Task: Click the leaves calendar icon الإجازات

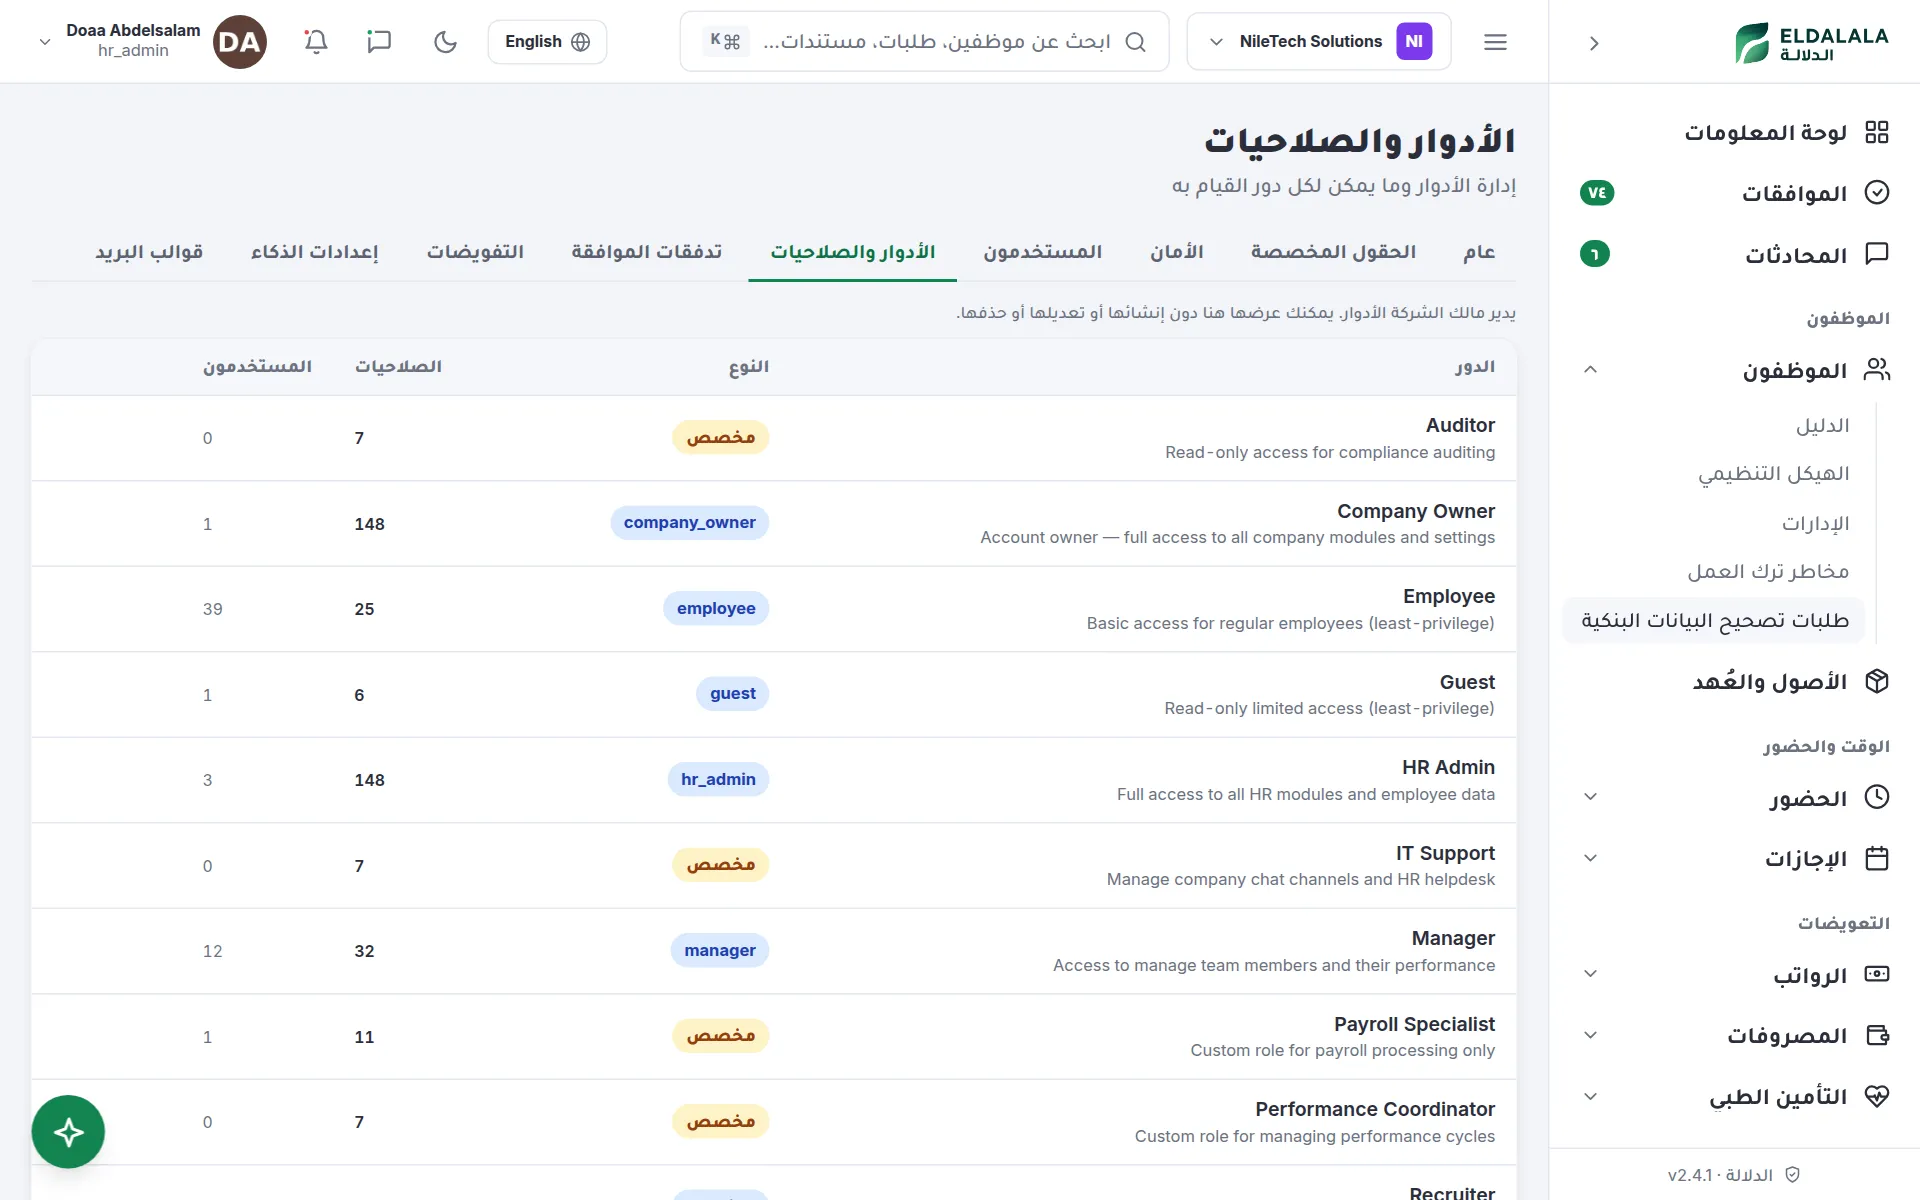Action: pyautogui.click(x=1877, y=858)
